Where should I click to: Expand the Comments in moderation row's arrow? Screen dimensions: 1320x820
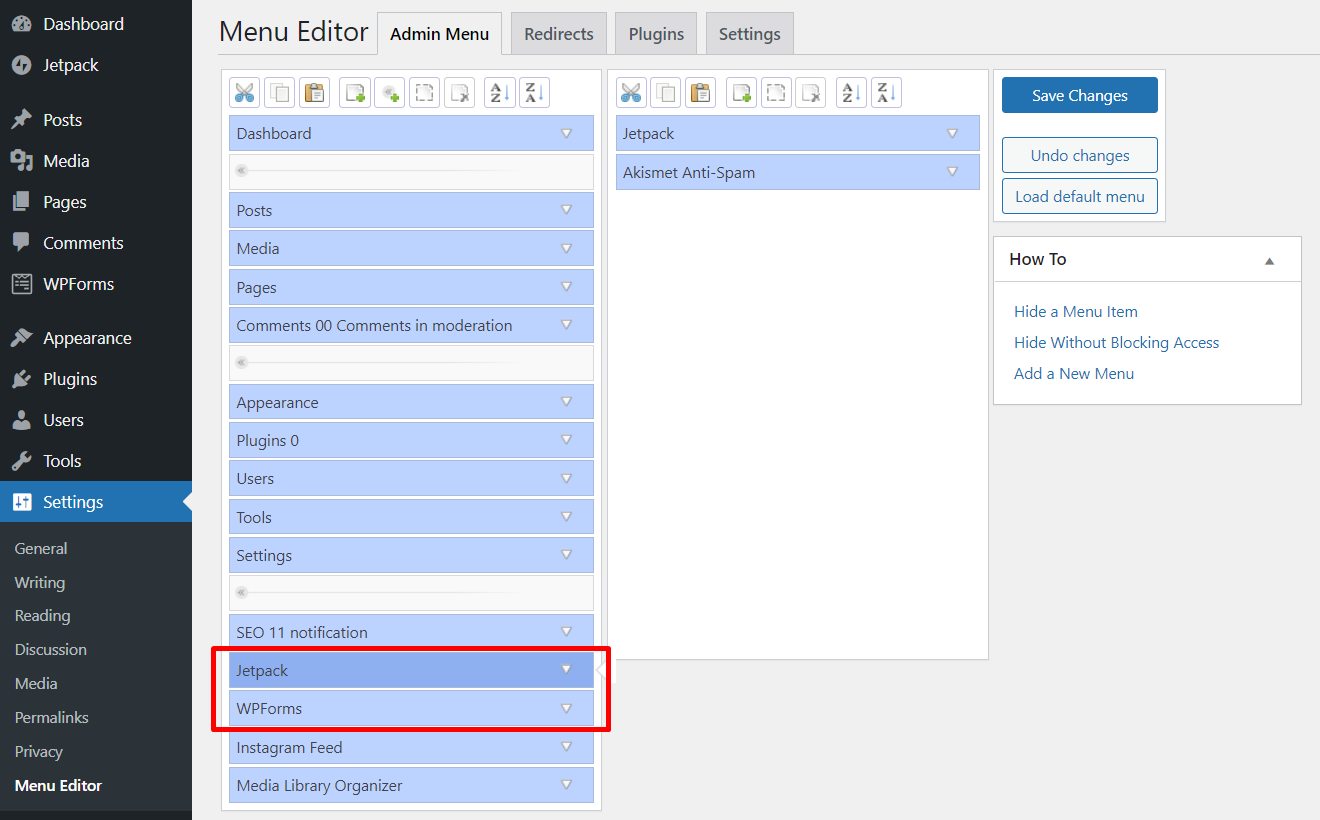pos(566,325)
